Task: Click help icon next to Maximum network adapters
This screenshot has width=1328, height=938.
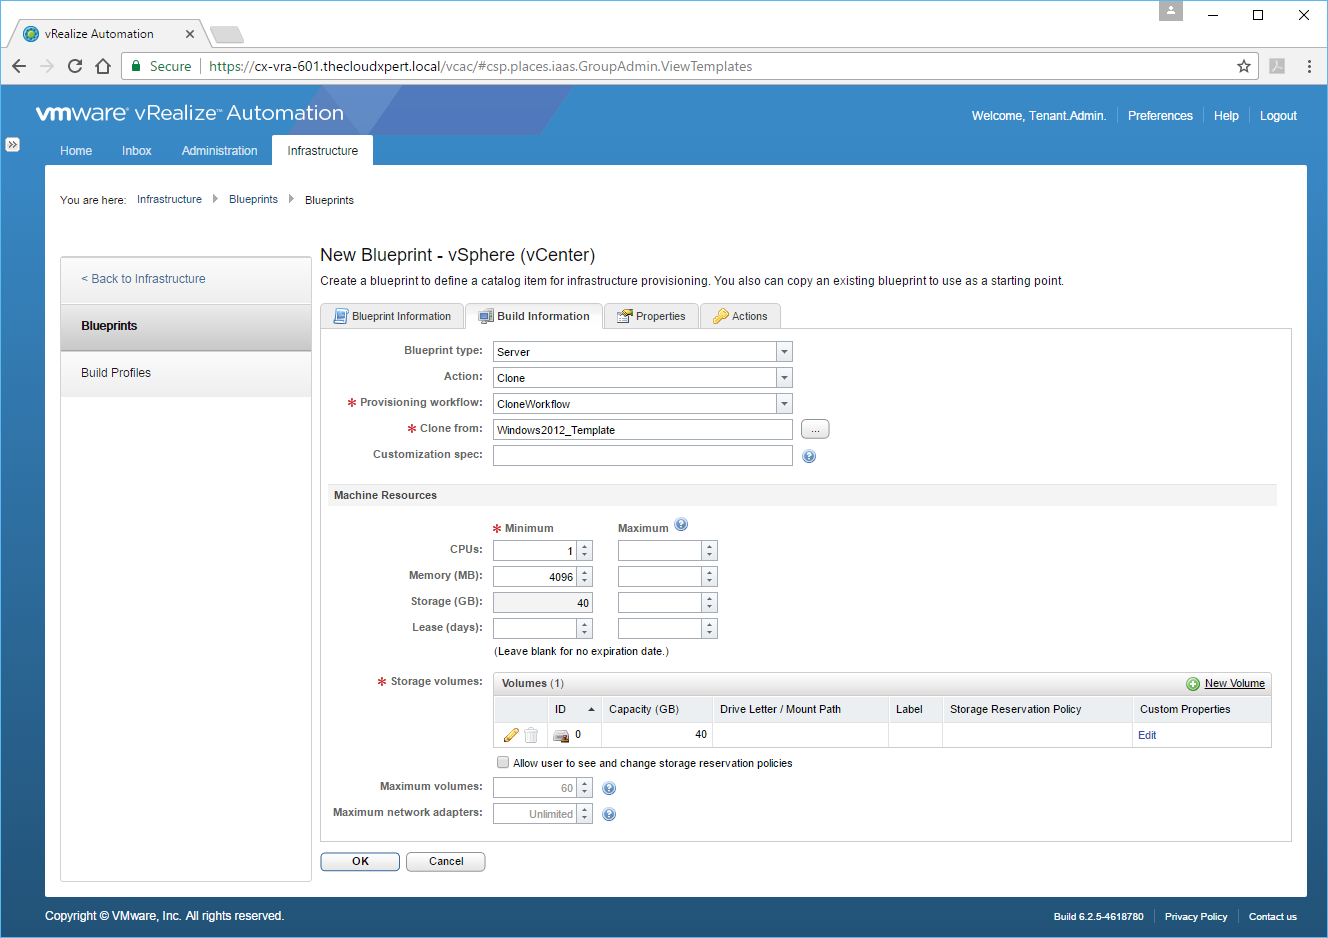Action: coord(609,815)
